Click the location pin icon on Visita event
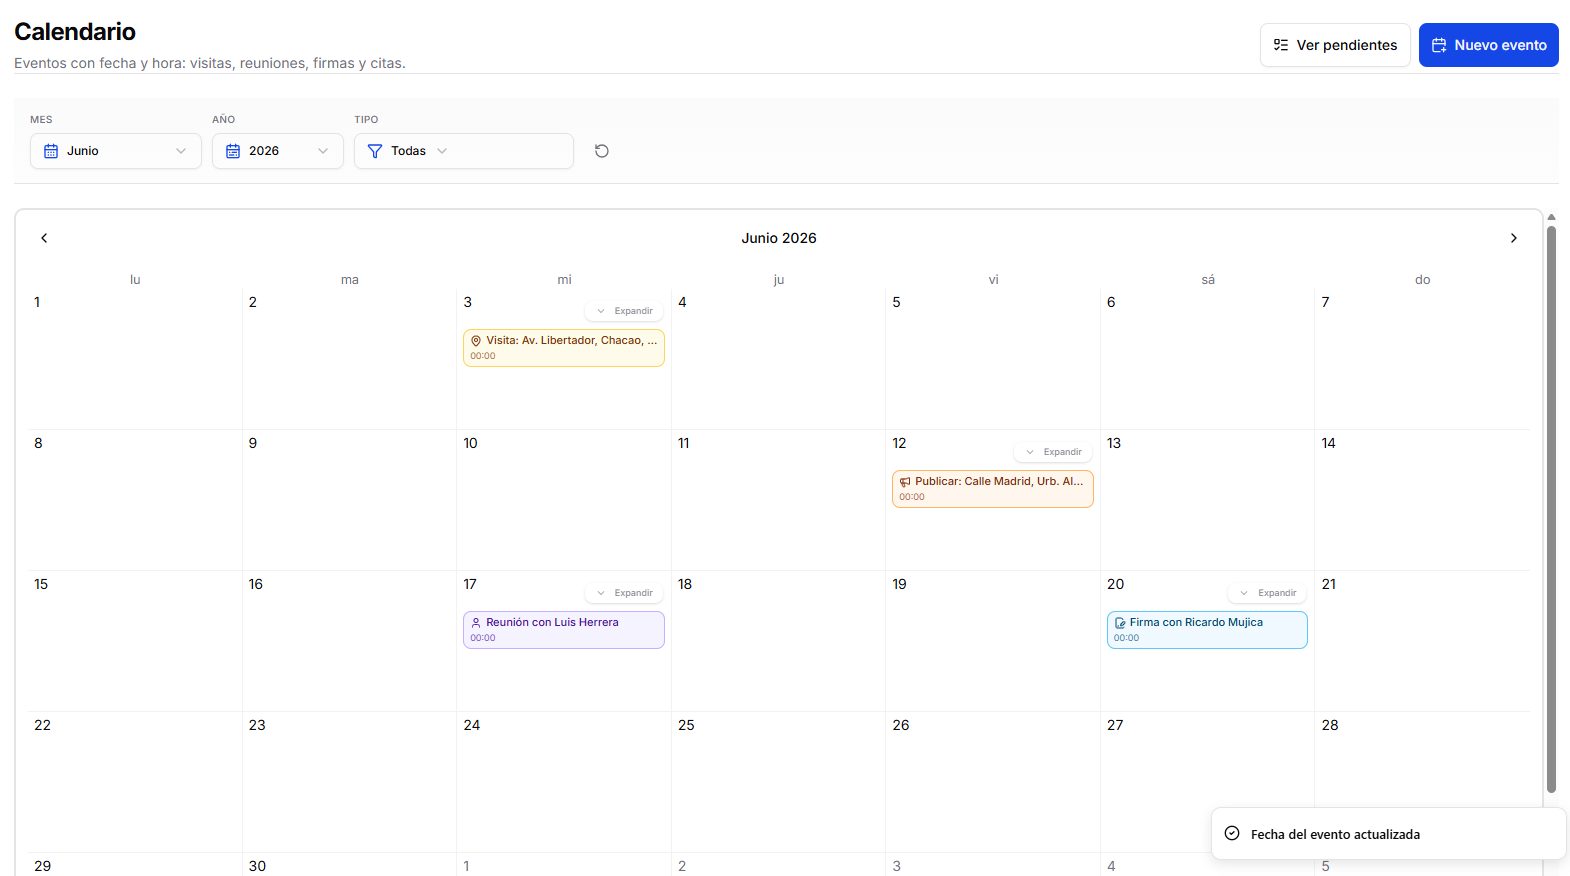Screen dimensions: 1570x876 (476, 341)
